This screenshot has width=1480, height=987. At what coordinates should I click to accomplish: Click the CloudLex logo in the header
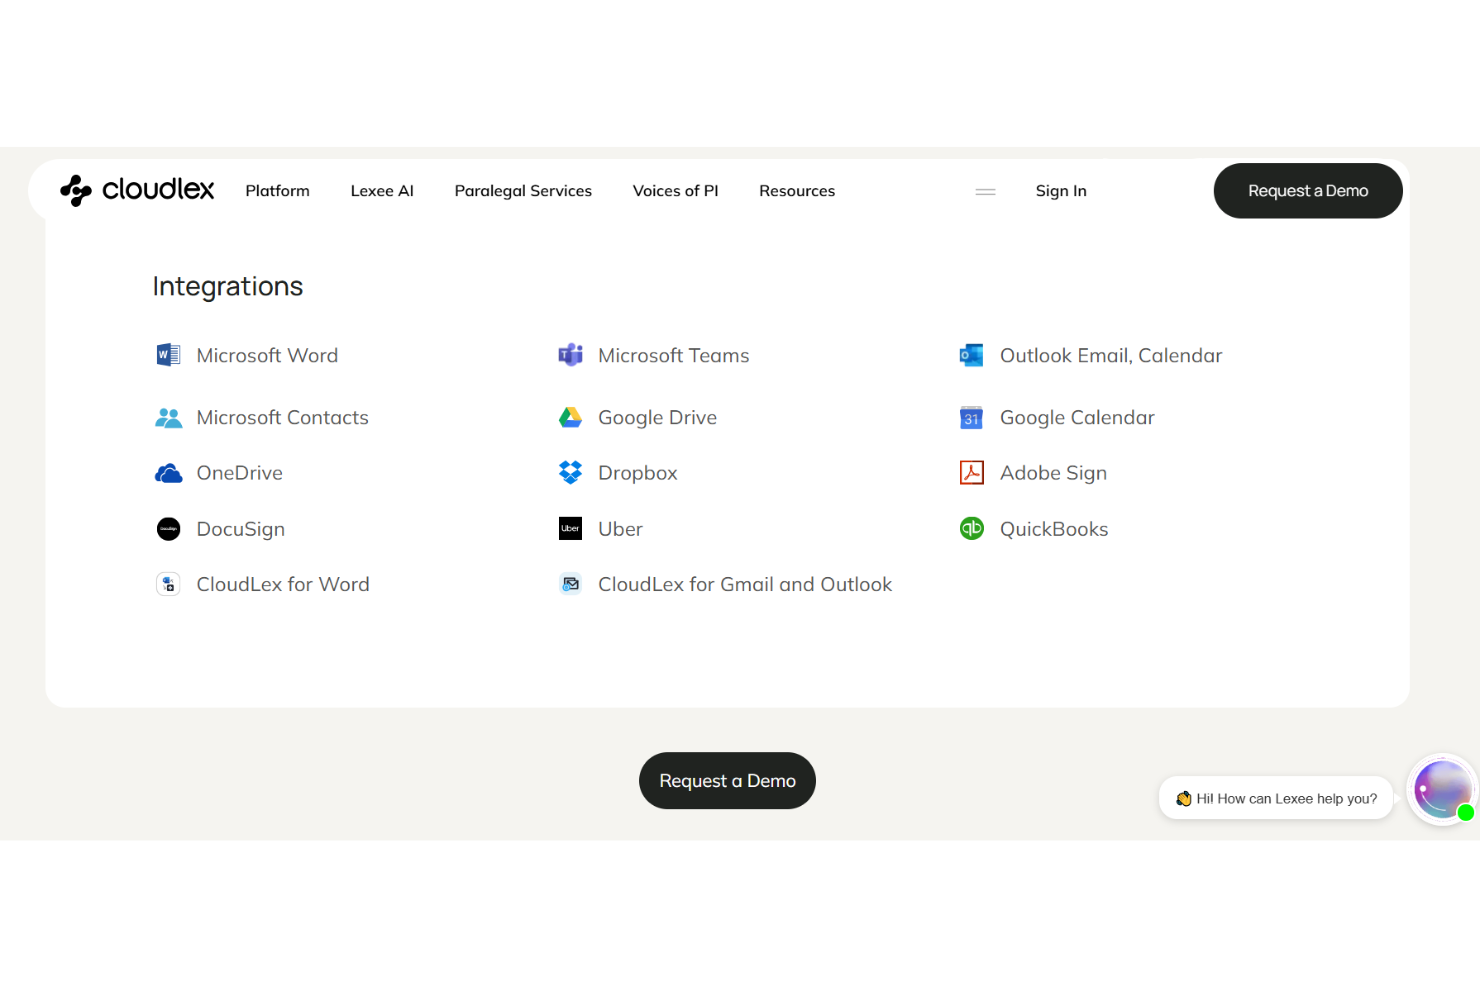click(x=137, y=190)
